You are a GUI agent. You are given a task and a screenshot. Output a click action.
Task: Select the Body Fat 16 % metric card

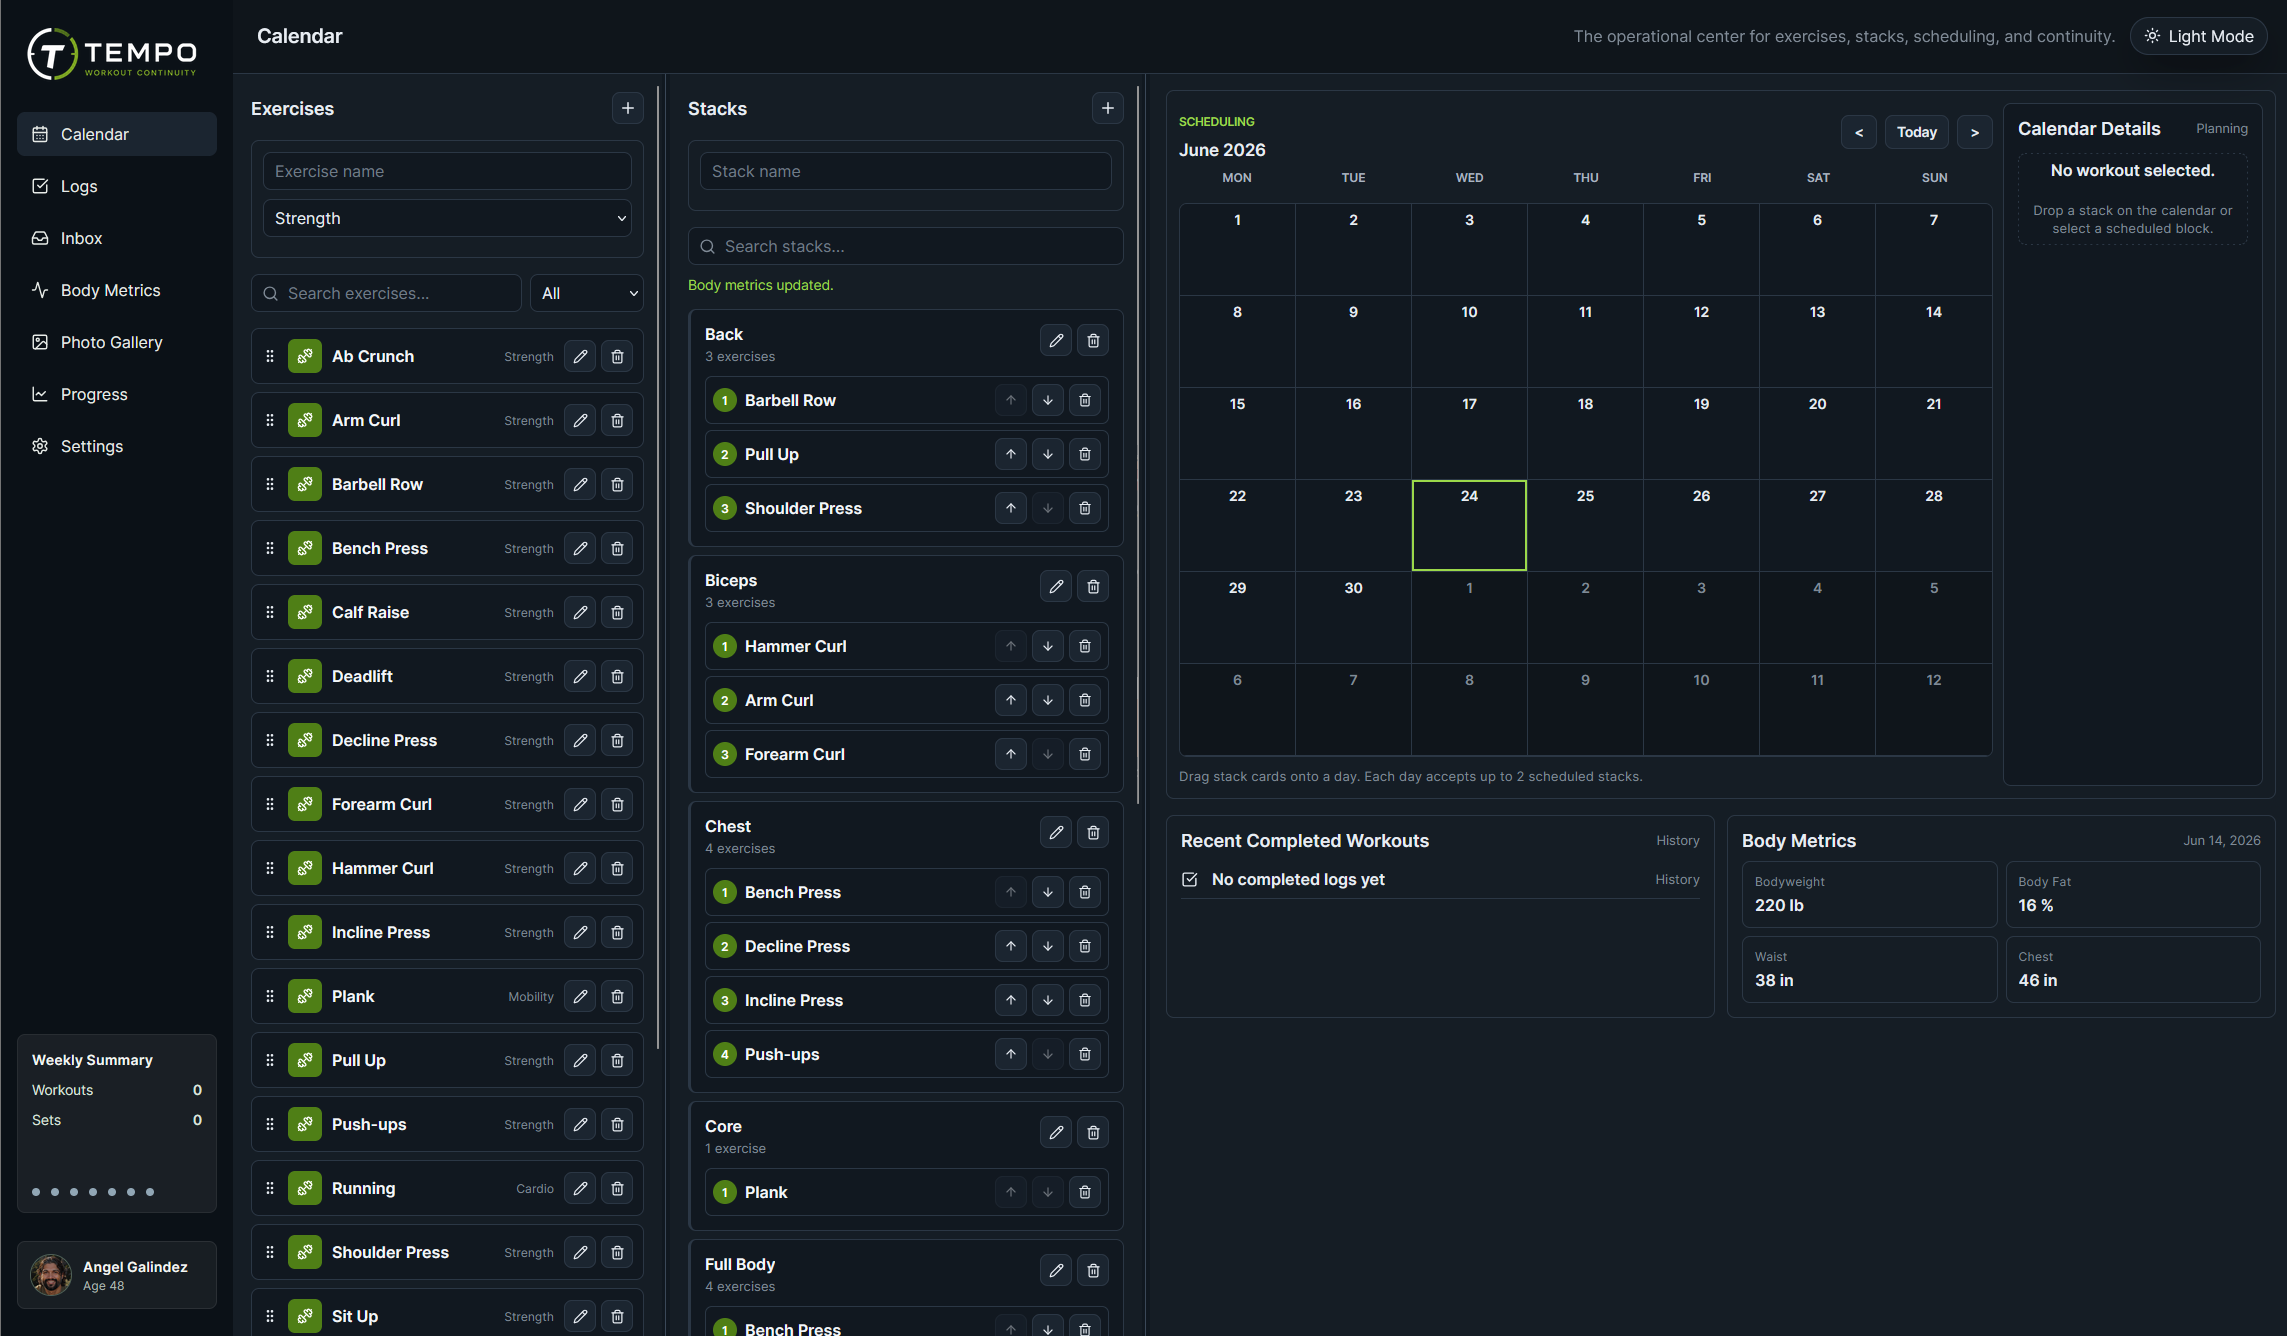click(2133, 894)
